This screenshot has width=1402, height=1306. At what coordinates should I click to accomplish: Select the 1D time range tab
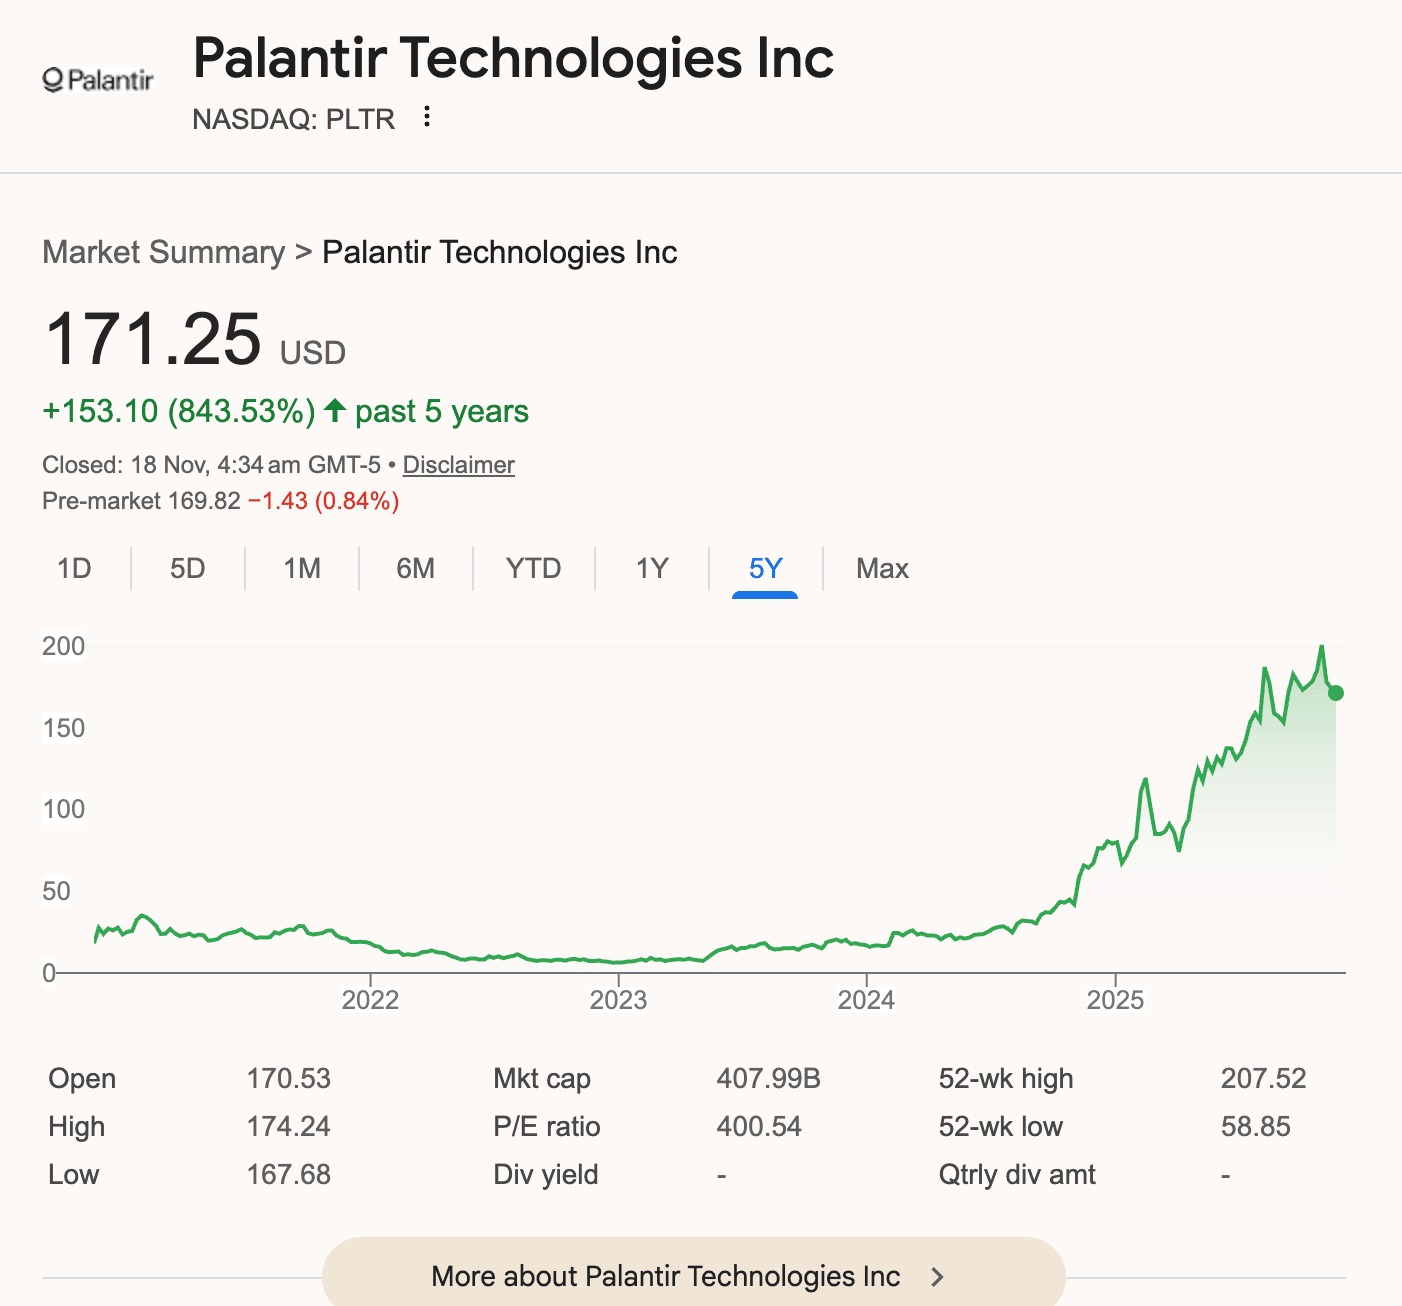(74, 569)
